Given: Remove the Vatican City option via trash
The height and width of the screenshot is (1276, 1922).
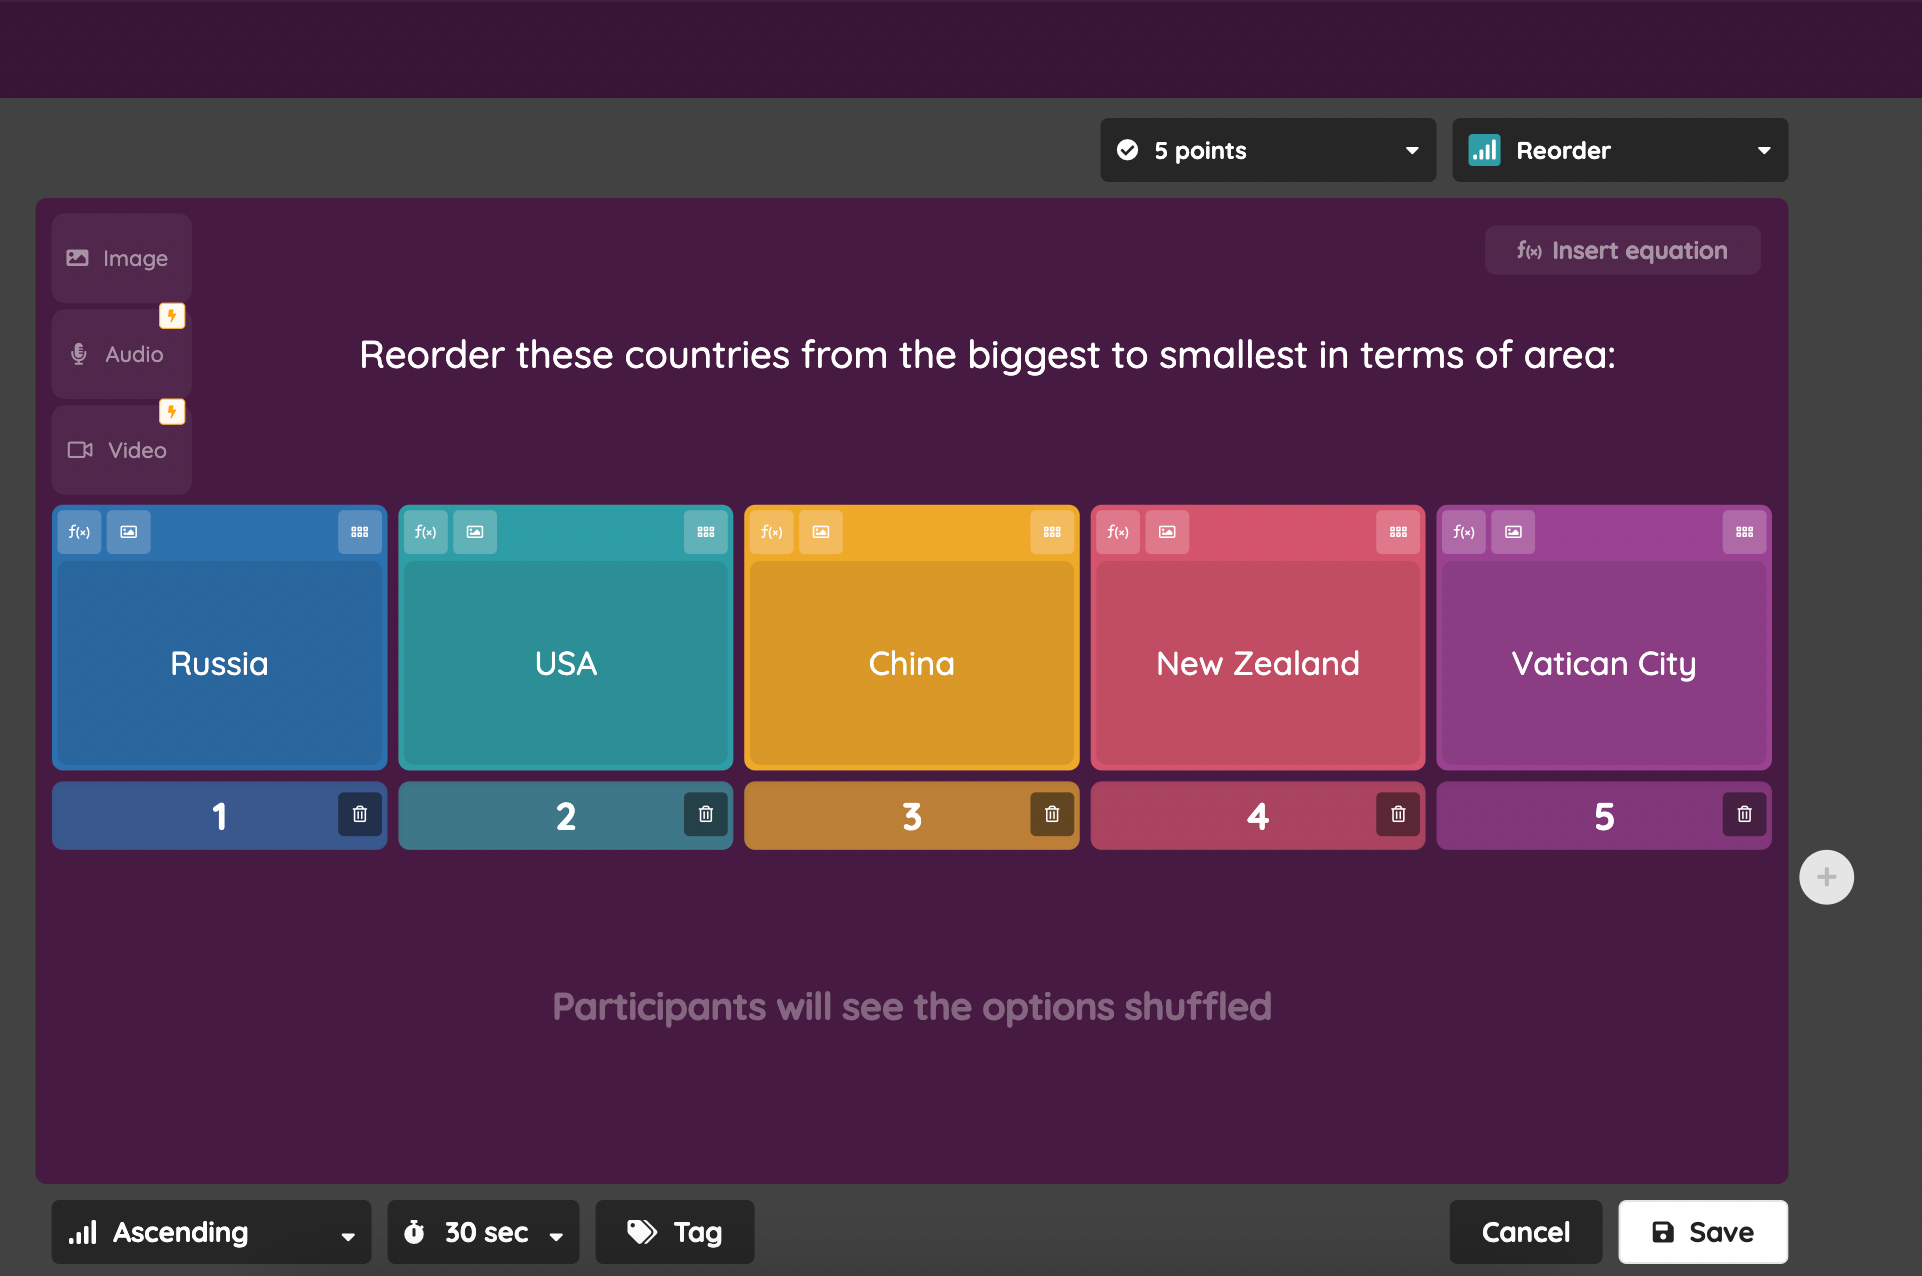Looking at the screenshot, I should pos(1743,815).
